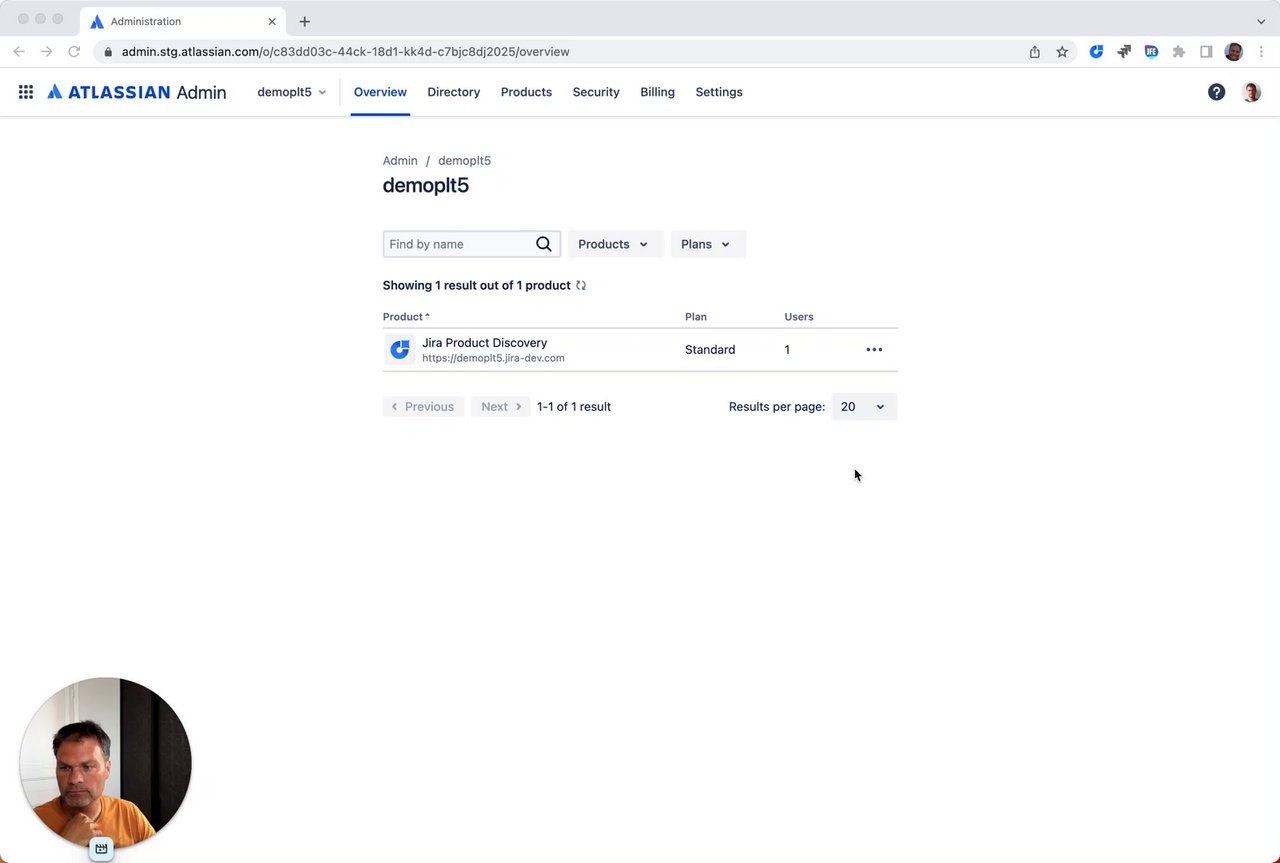
Task: Click the Next page button
Action: tap(501, 407)
